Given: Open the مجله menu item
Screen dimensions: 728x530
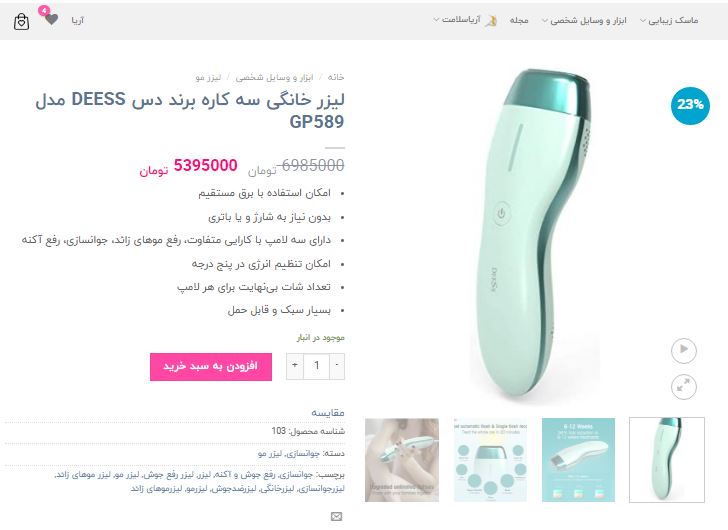Looking at the screenshot, I should (x=519, y=20).
